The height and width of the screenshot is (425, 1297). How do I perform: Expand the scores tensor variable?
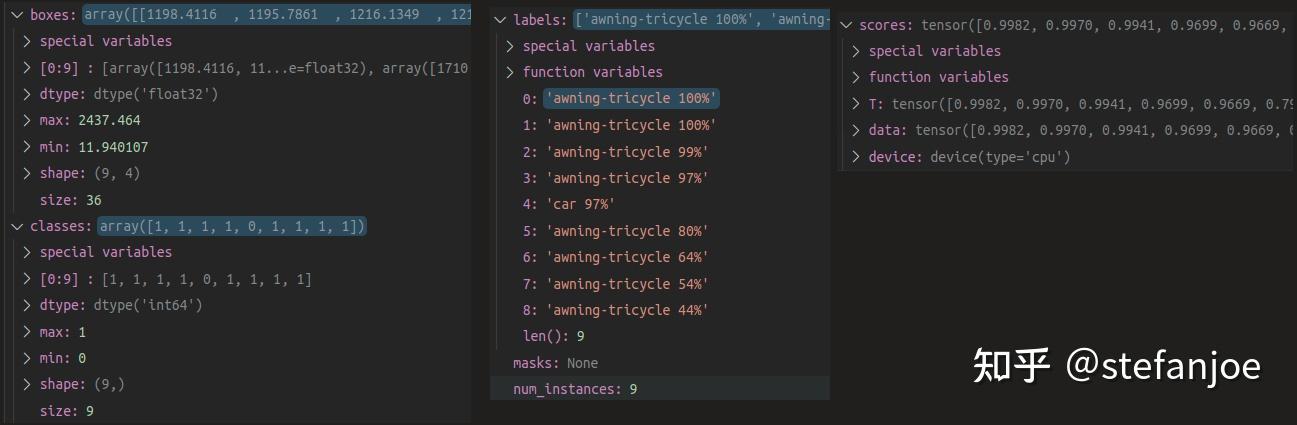[846, 24]
